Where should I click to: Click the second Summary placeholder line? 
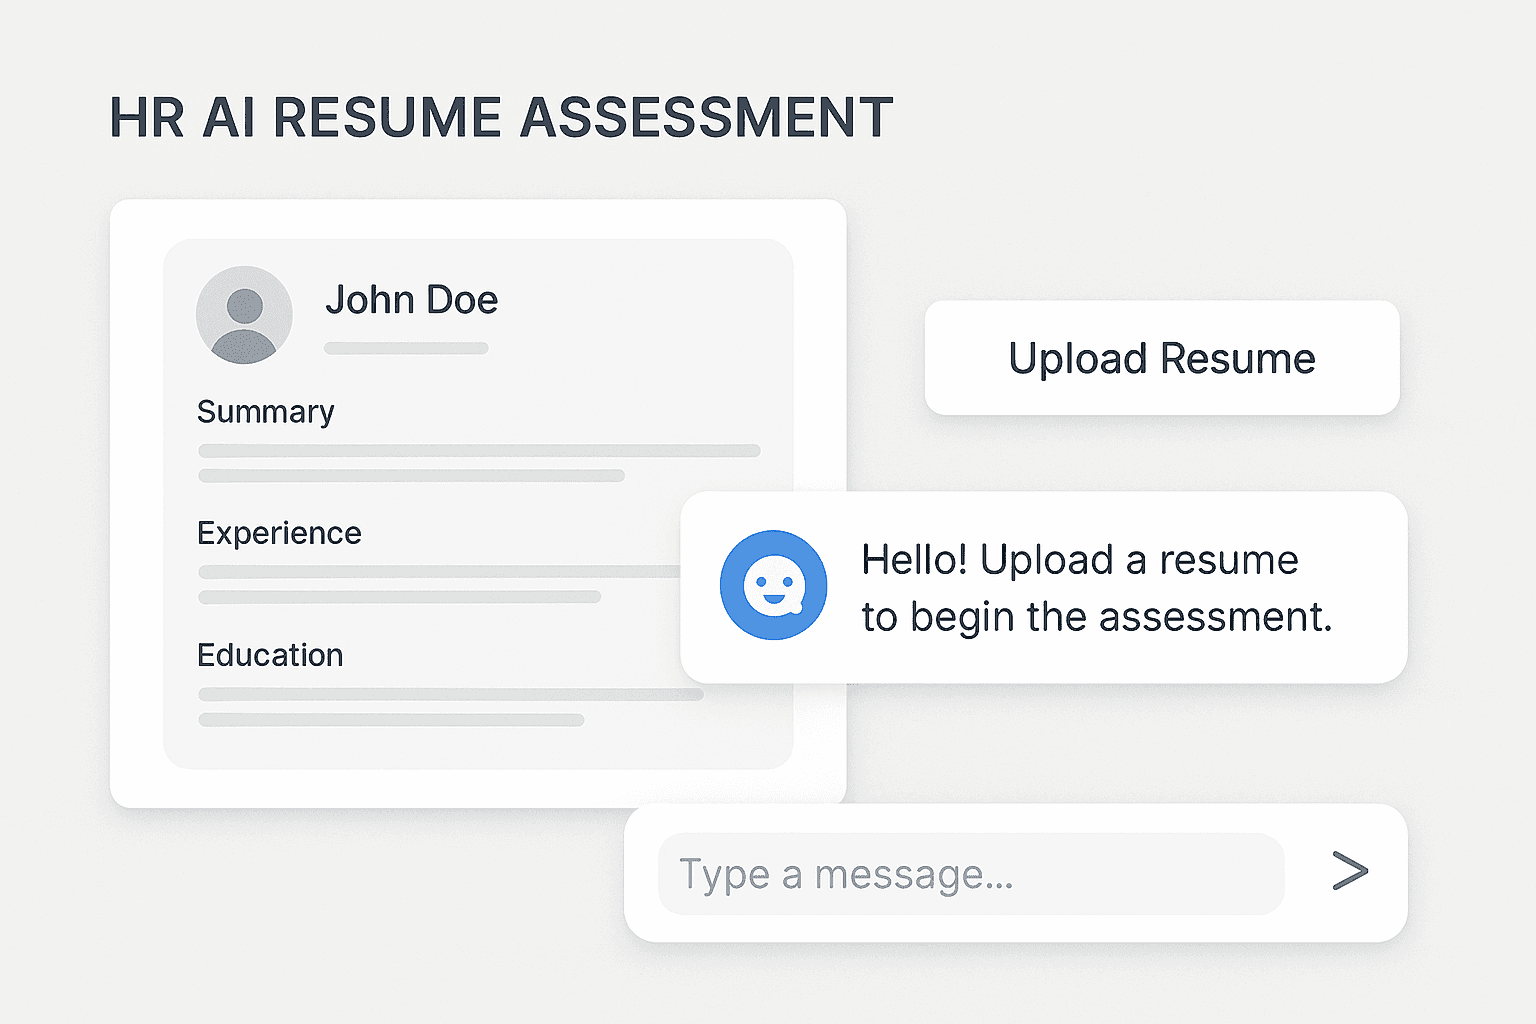[411, 476]
